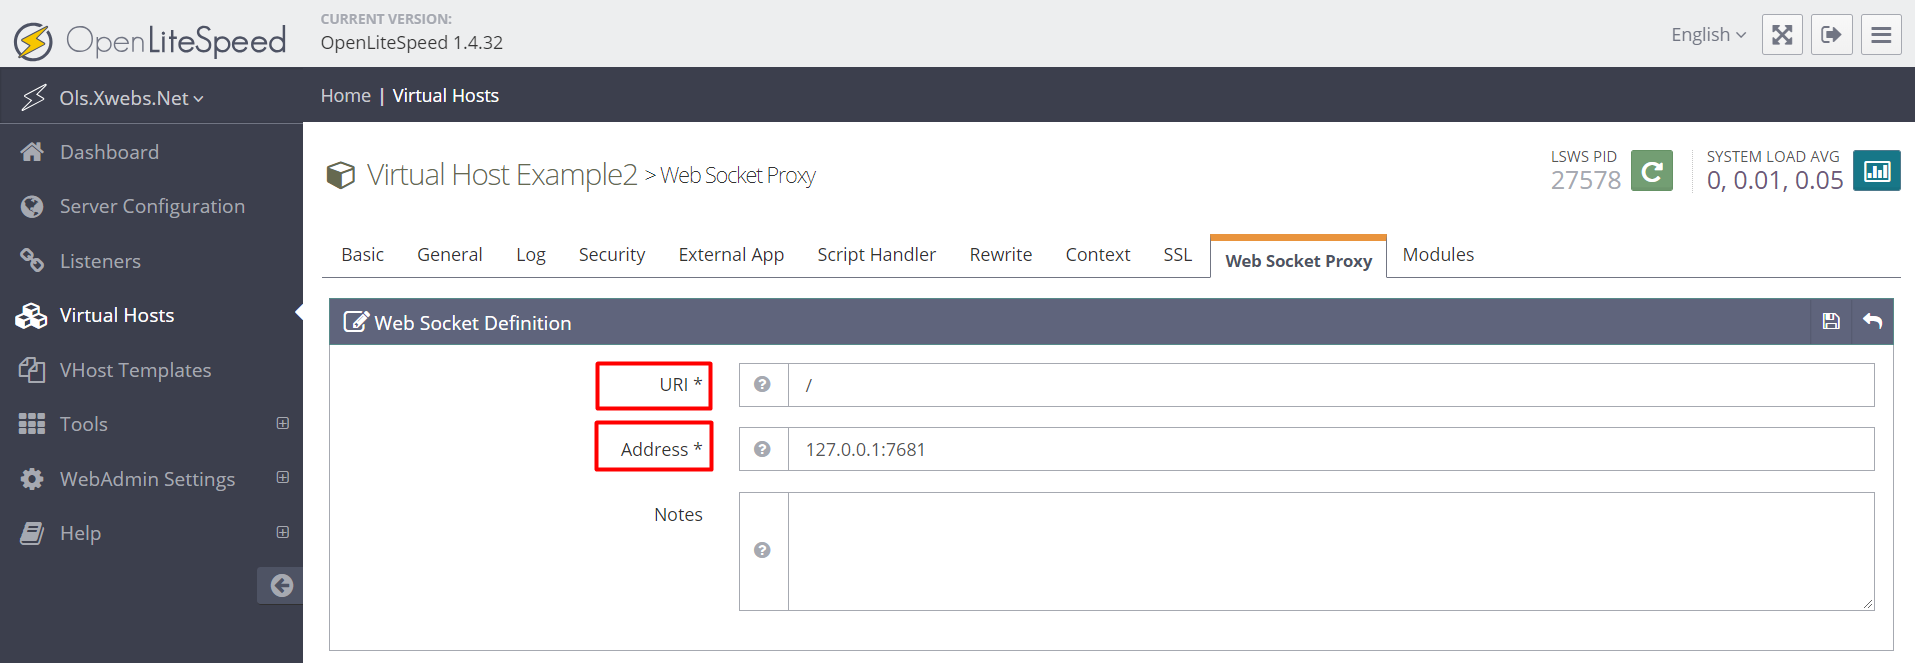Expand the WebAdmin Settings submenu plus
Image resolution: width=1915 pixels, height=663 pixels.
click(x=283, y=478)
